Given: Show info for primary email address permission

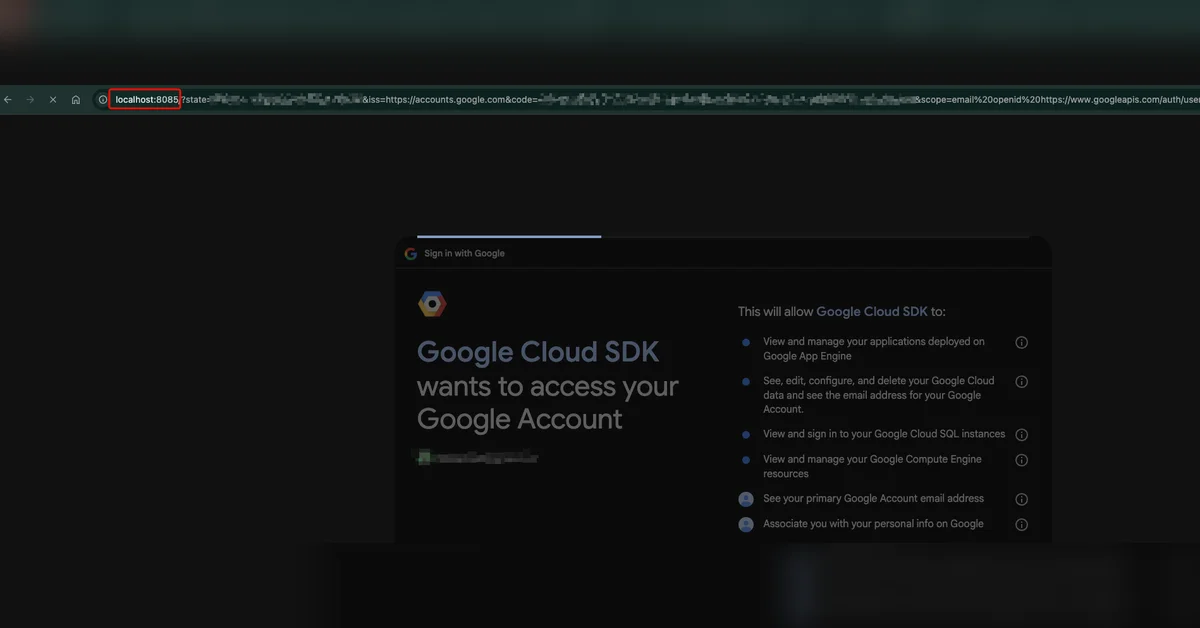Looking at the screenshot, I should coord(1021,499).
